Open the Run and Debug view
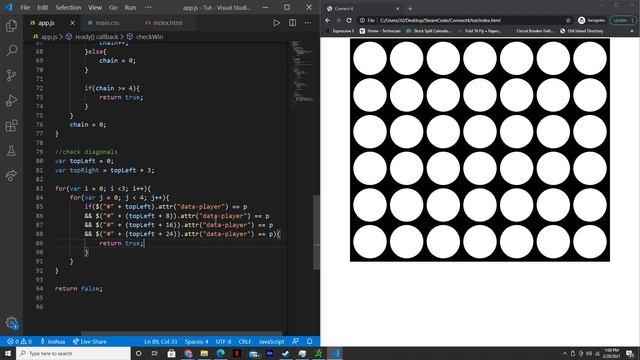640x360 pixels. tap(11, 100)
